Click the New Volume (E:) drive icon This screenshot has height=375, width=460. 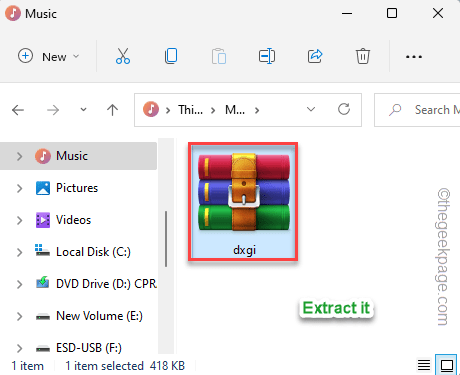[x=43, y=317]
